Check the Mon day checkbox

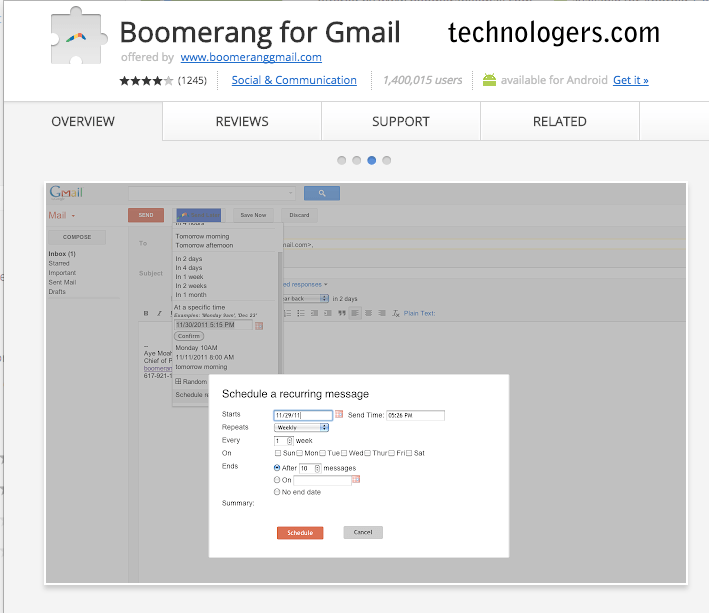tap(299, 453)
